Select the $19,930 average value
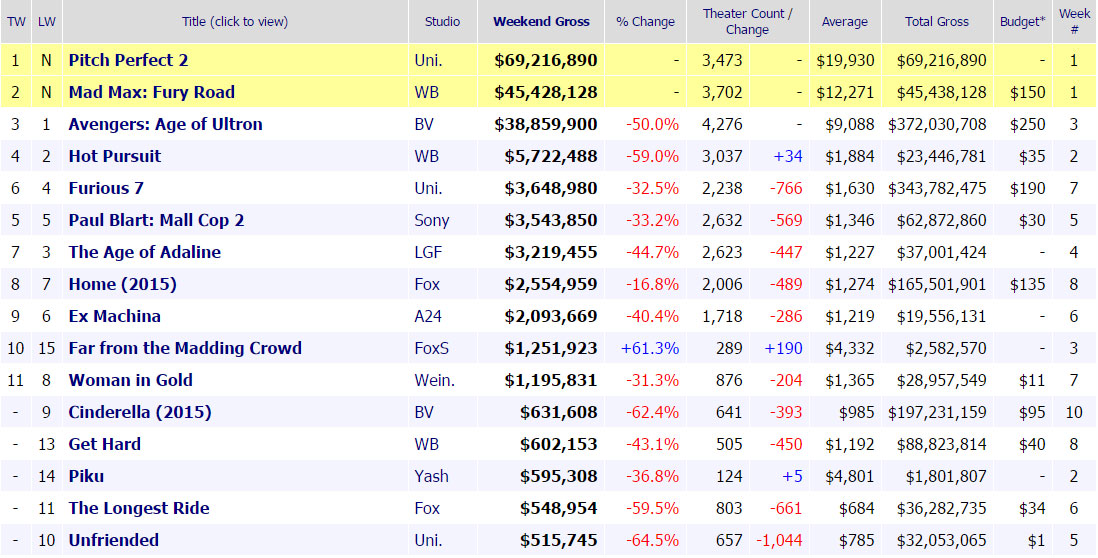This screenshot has height=558, width=1098. (845, 60)
